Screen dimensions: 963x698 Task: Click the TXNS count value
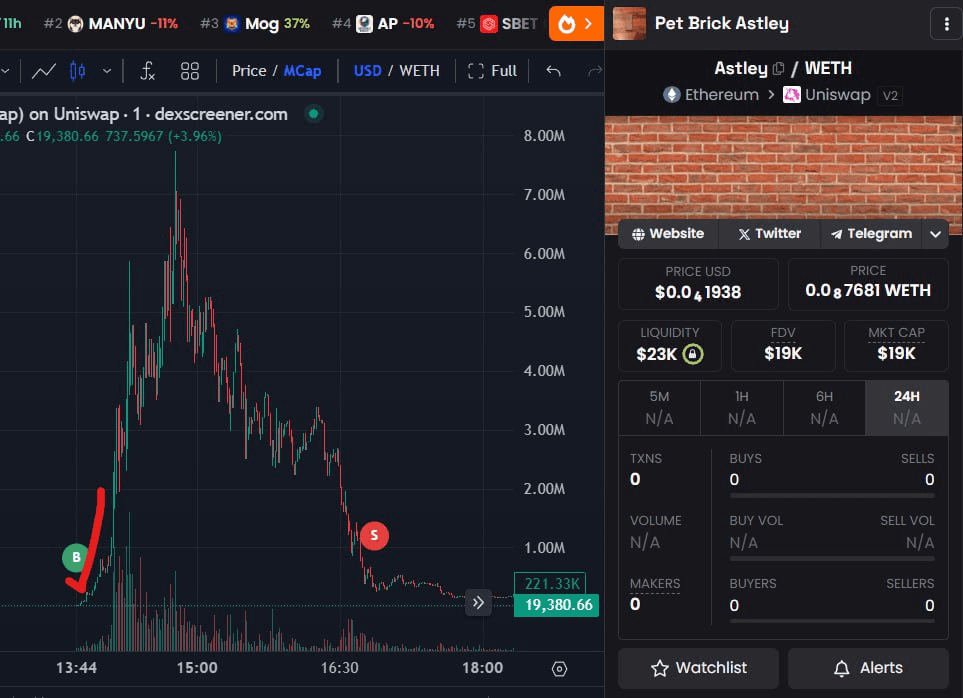click(635, 479)
